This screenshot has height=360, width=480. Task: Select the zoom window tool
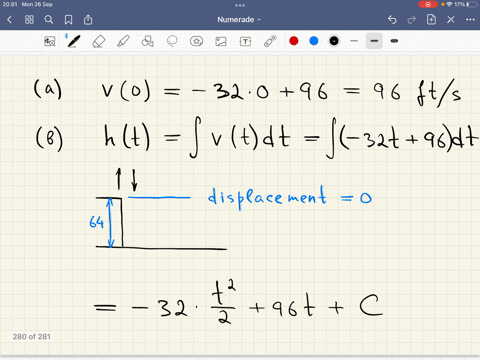tap(50, 41)
